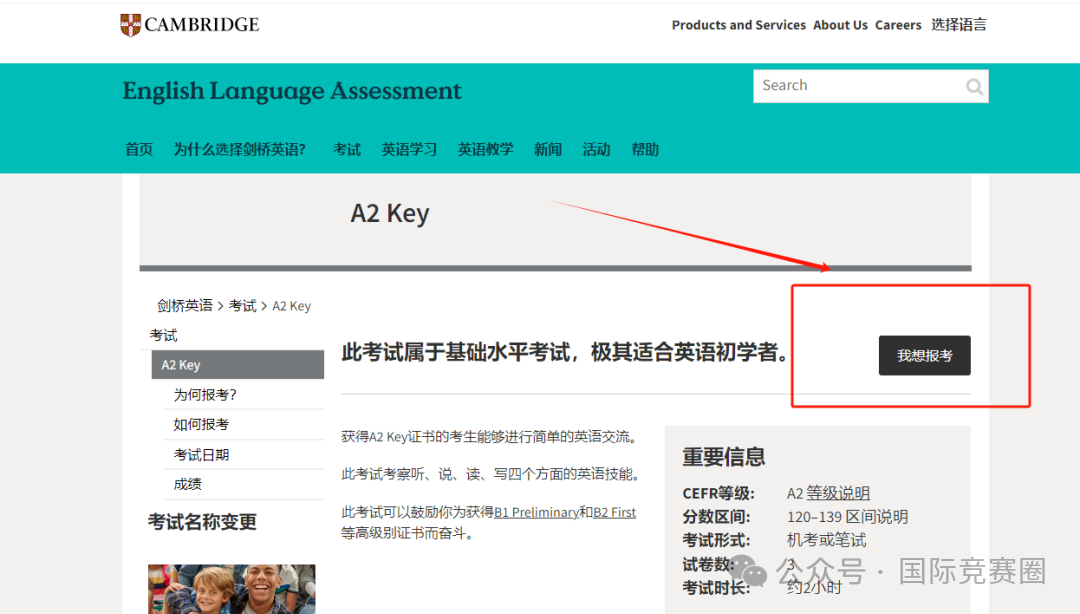Open the 考试 navigation menu

point(347,150)
